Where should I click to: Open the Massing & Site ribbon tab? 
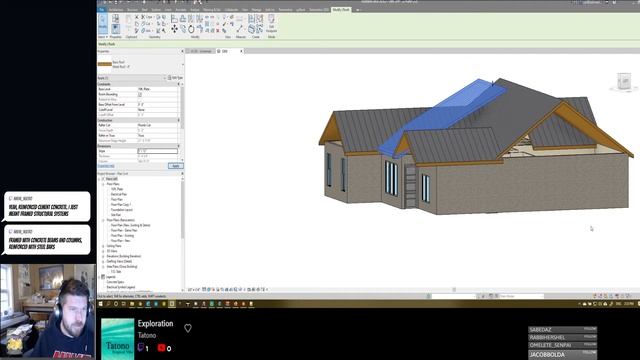[x=212, y=10]
